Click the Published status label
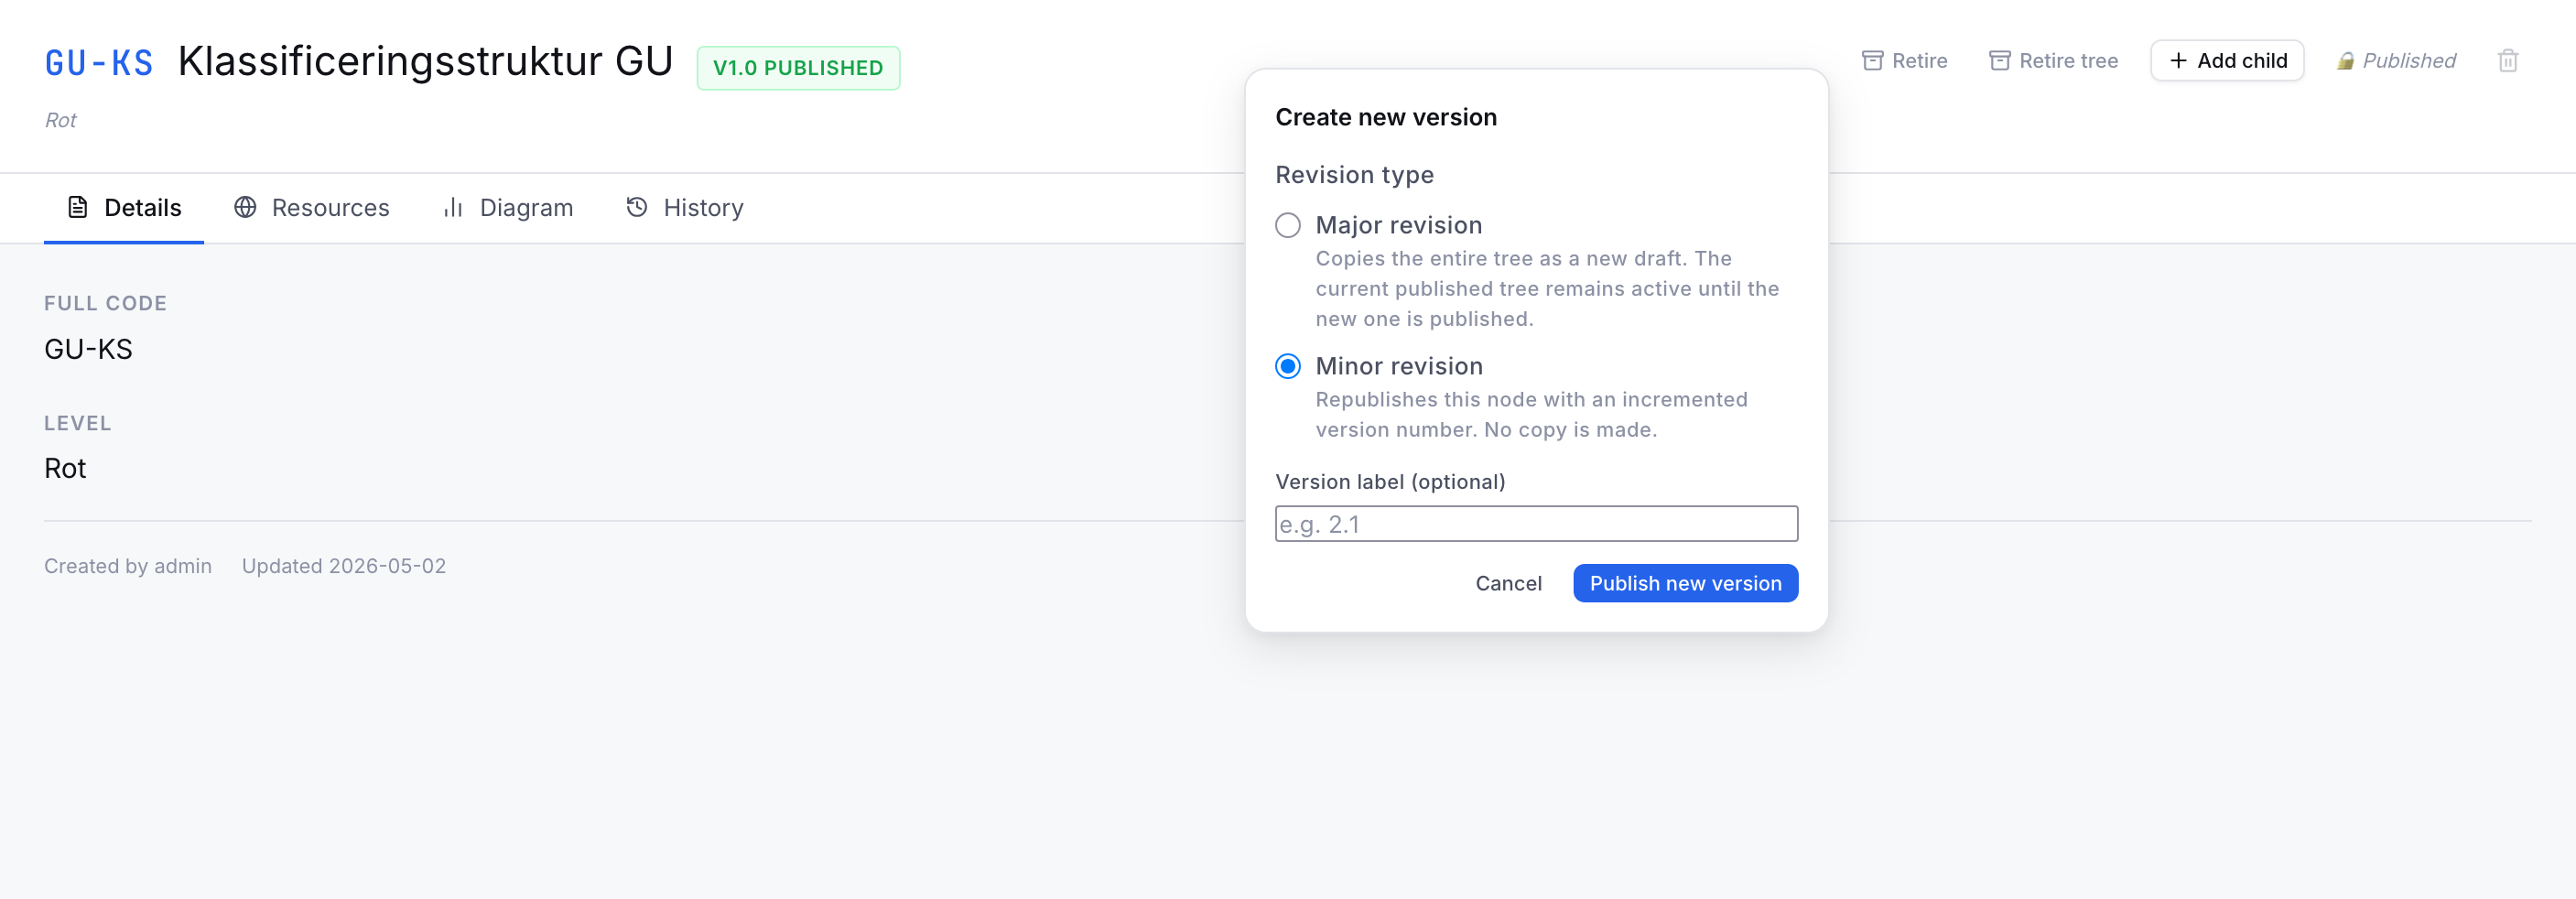The image size is (2576, 899). [2408, 61]
